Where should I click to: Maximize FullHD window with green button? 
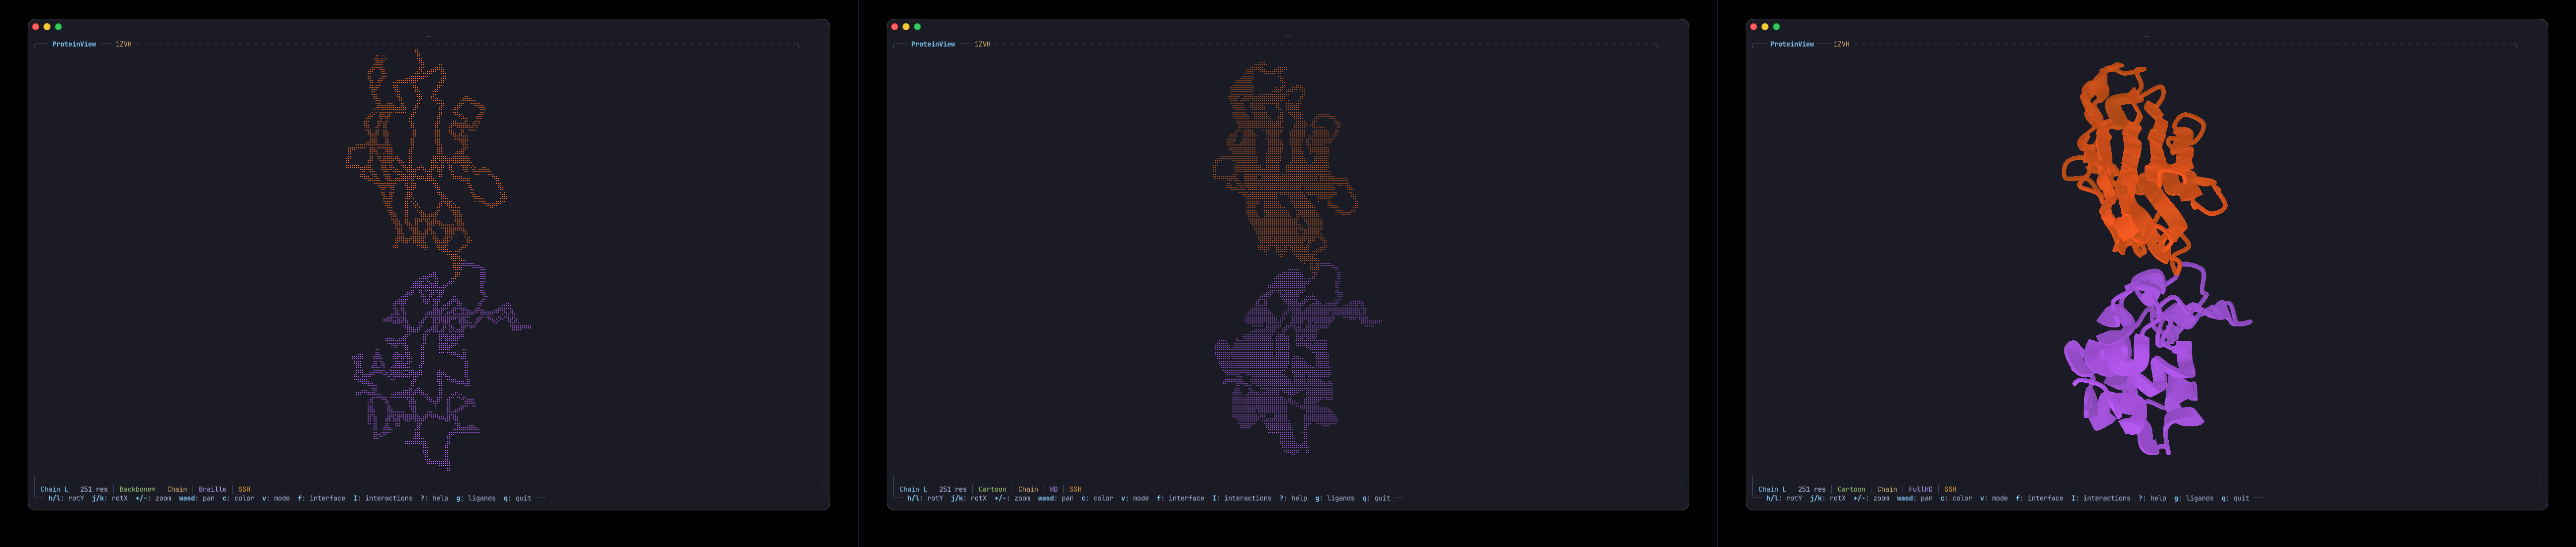tap(1776, 27)
